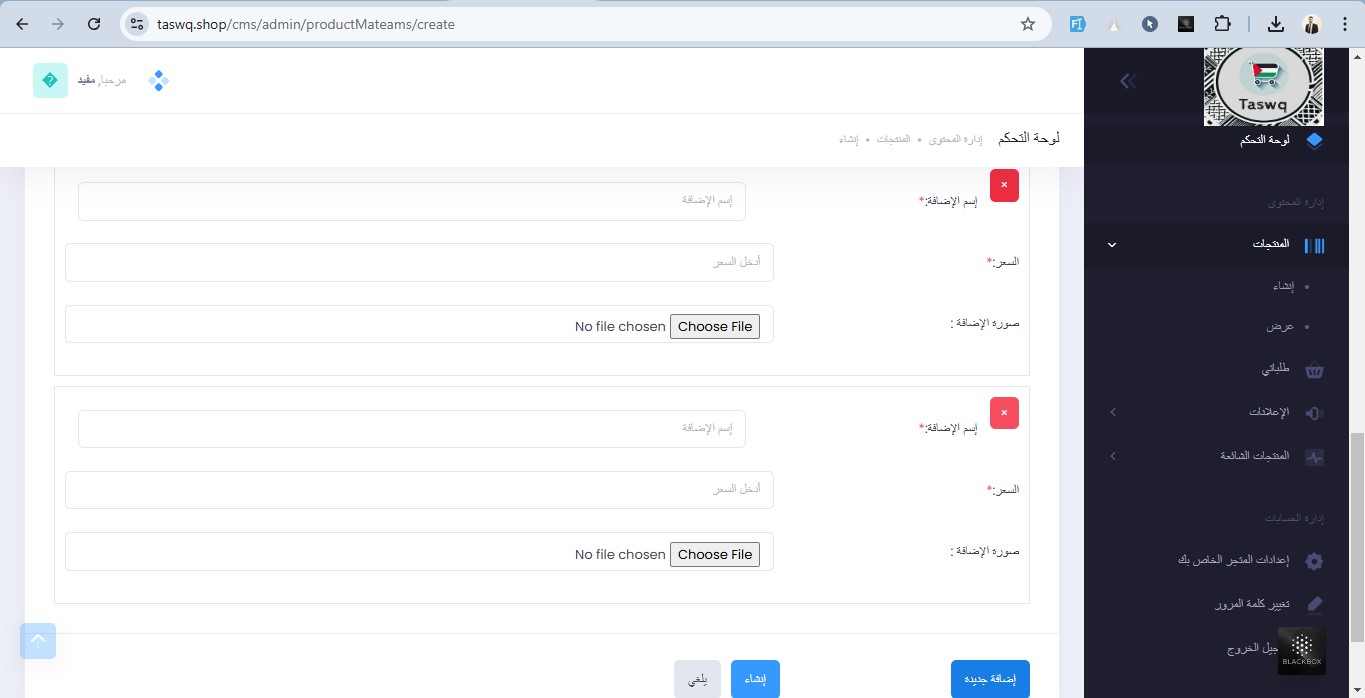Click the scroll-to-top arrow button

pyautogui.click(x=38, y=641)
